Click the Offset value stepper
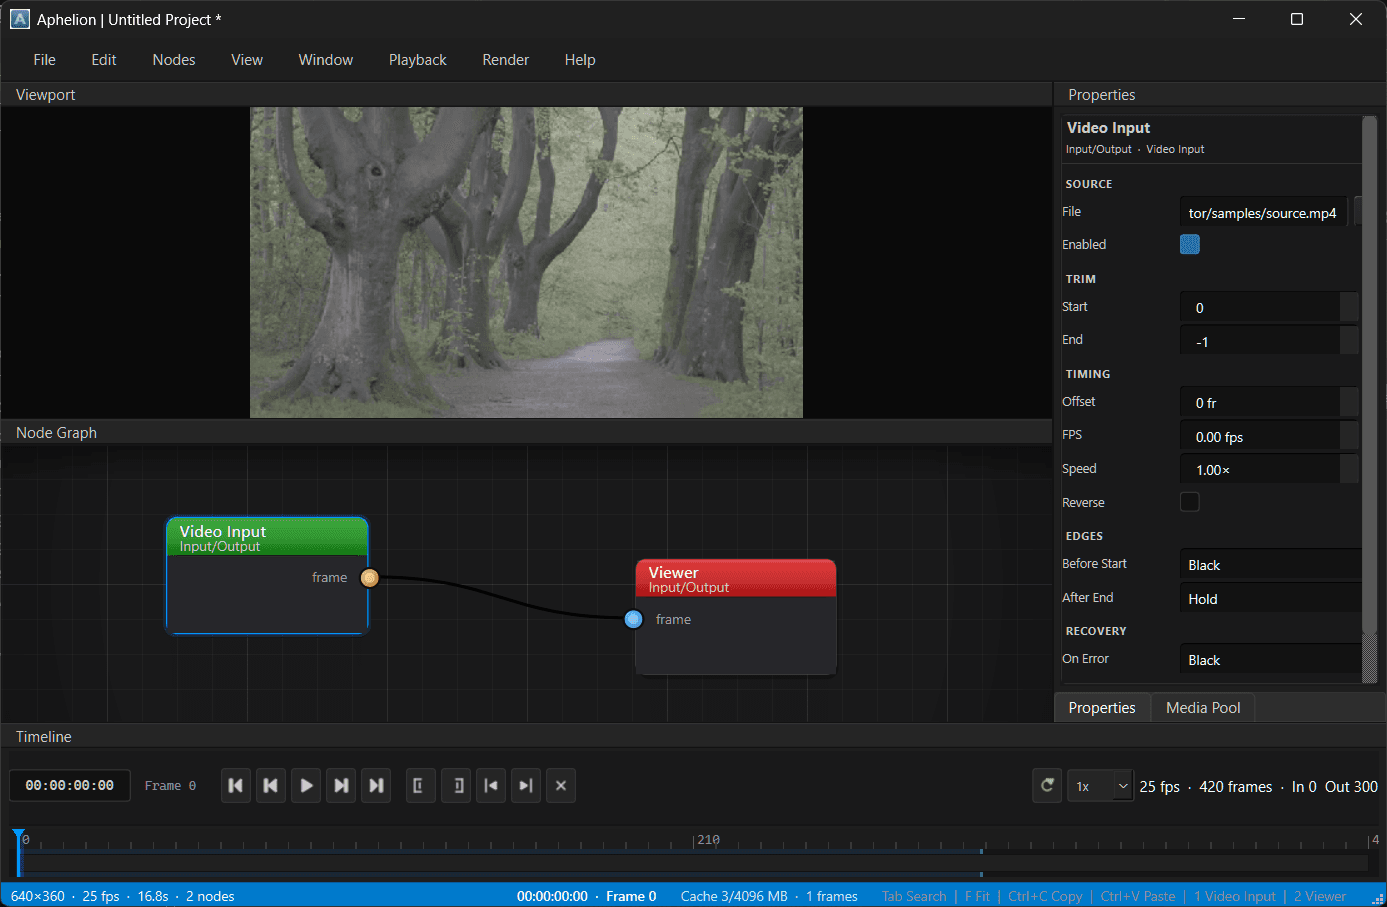The height and width of the screenshot is (907, 1387). [1350, 402]
